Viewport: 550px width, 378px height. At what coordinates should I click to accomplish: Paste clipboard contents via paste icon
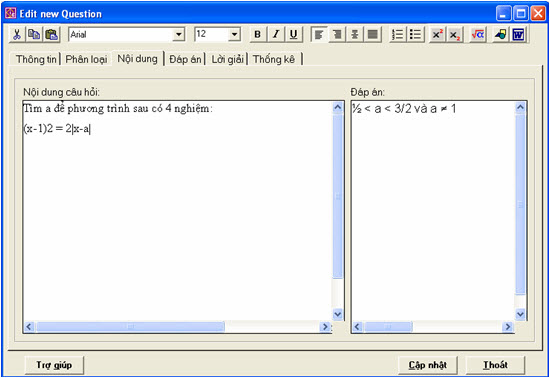click(x=52, y=35)
